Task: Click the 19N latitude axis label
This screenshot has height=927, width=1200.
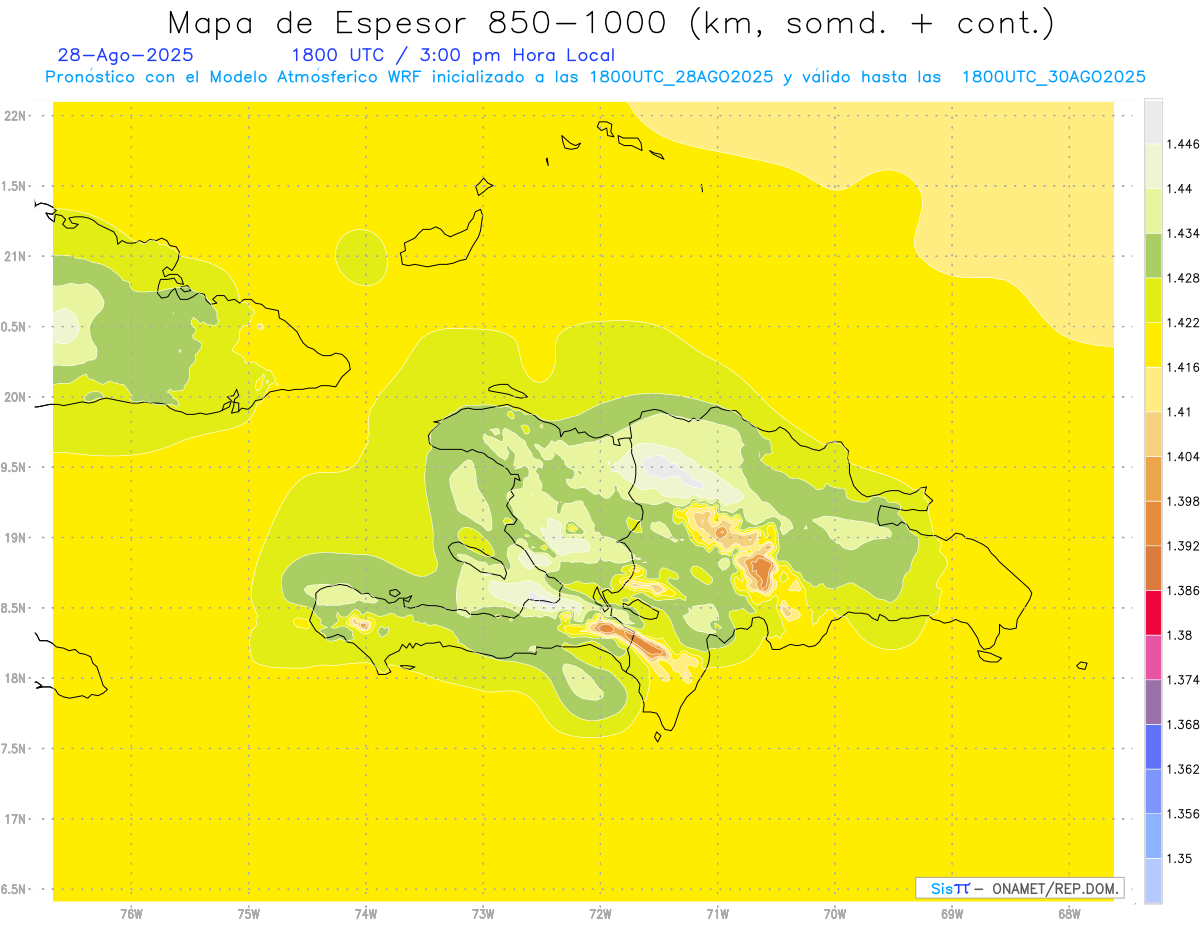Action: 16,537
